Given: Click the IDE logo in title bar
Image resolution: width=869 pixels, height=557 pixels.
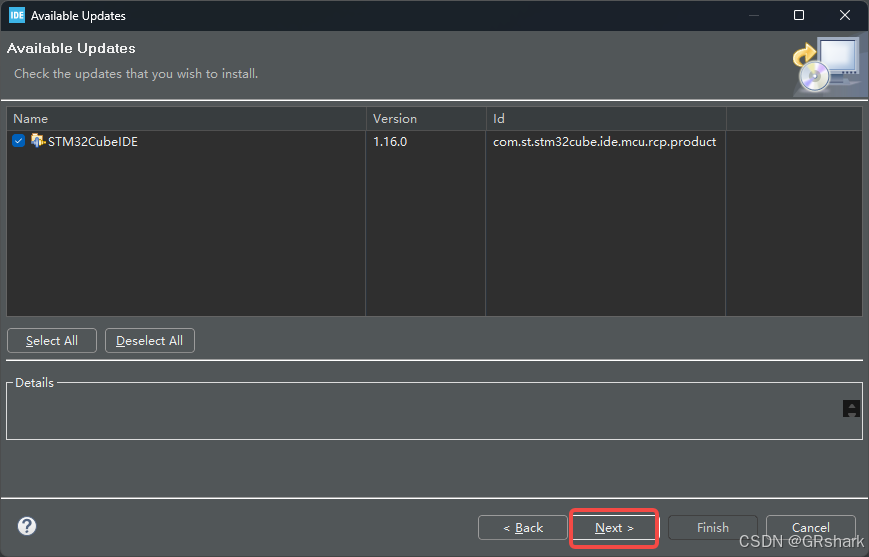Looking at the screenshot, I should point(17,15).
